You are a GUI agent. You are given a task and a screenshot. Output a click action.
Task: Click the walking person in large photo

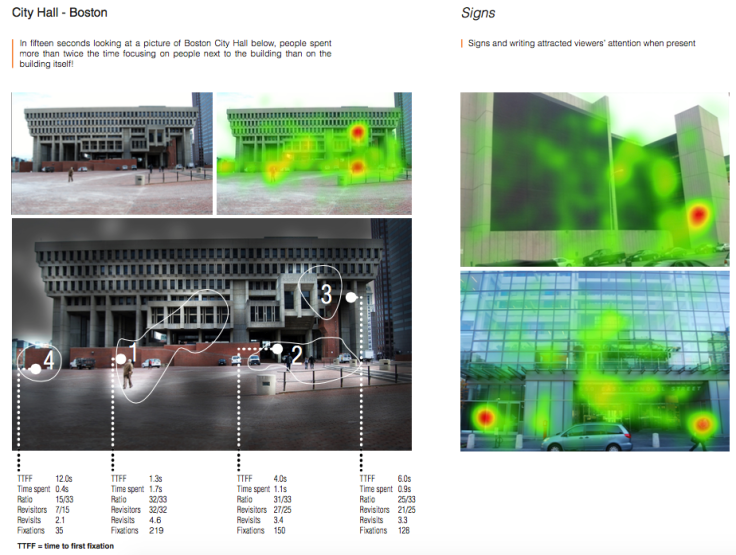[x=128, y=375]
